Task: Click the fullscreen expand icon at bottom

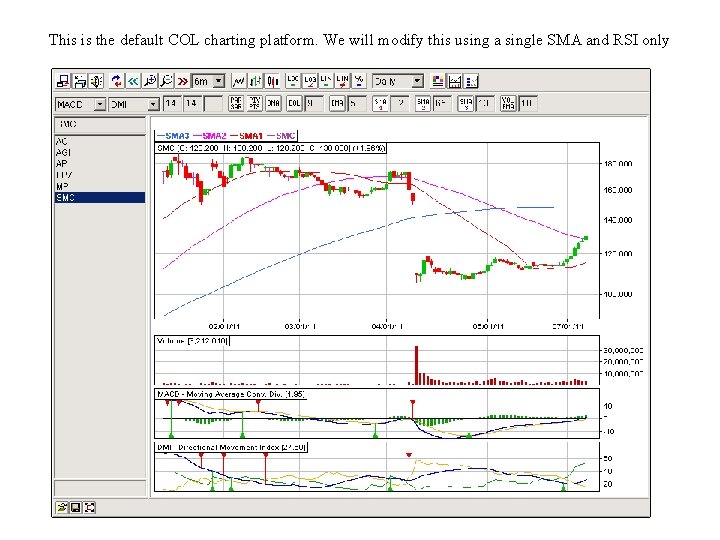Action: click(90, 507)
